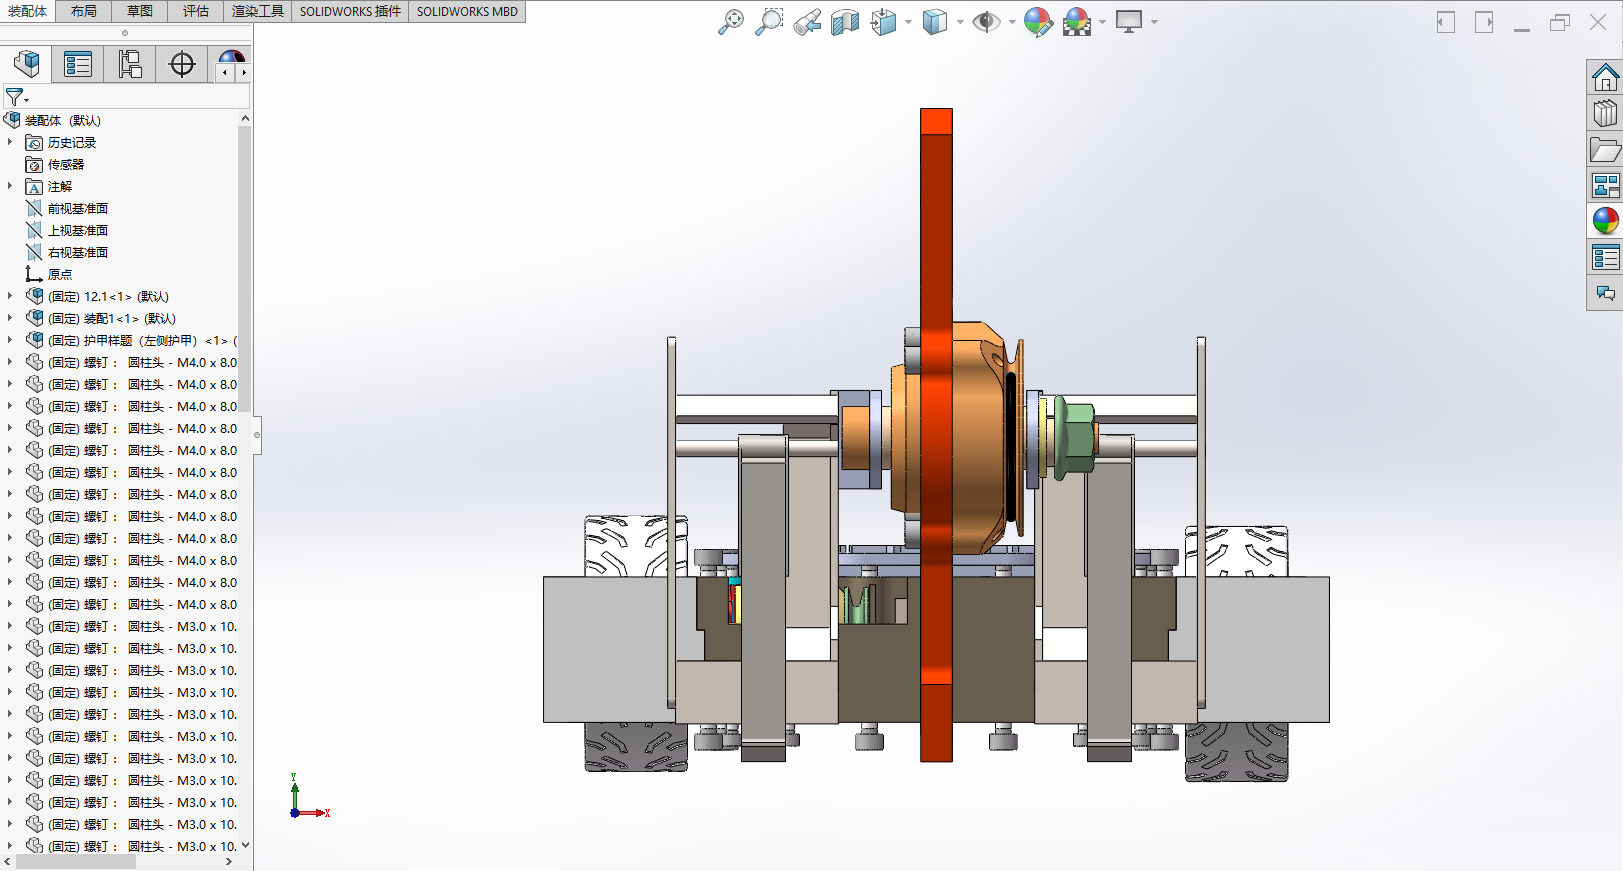
Task: Select the 右视基准面 plane in the tree
Action: (x=77, y=252)
